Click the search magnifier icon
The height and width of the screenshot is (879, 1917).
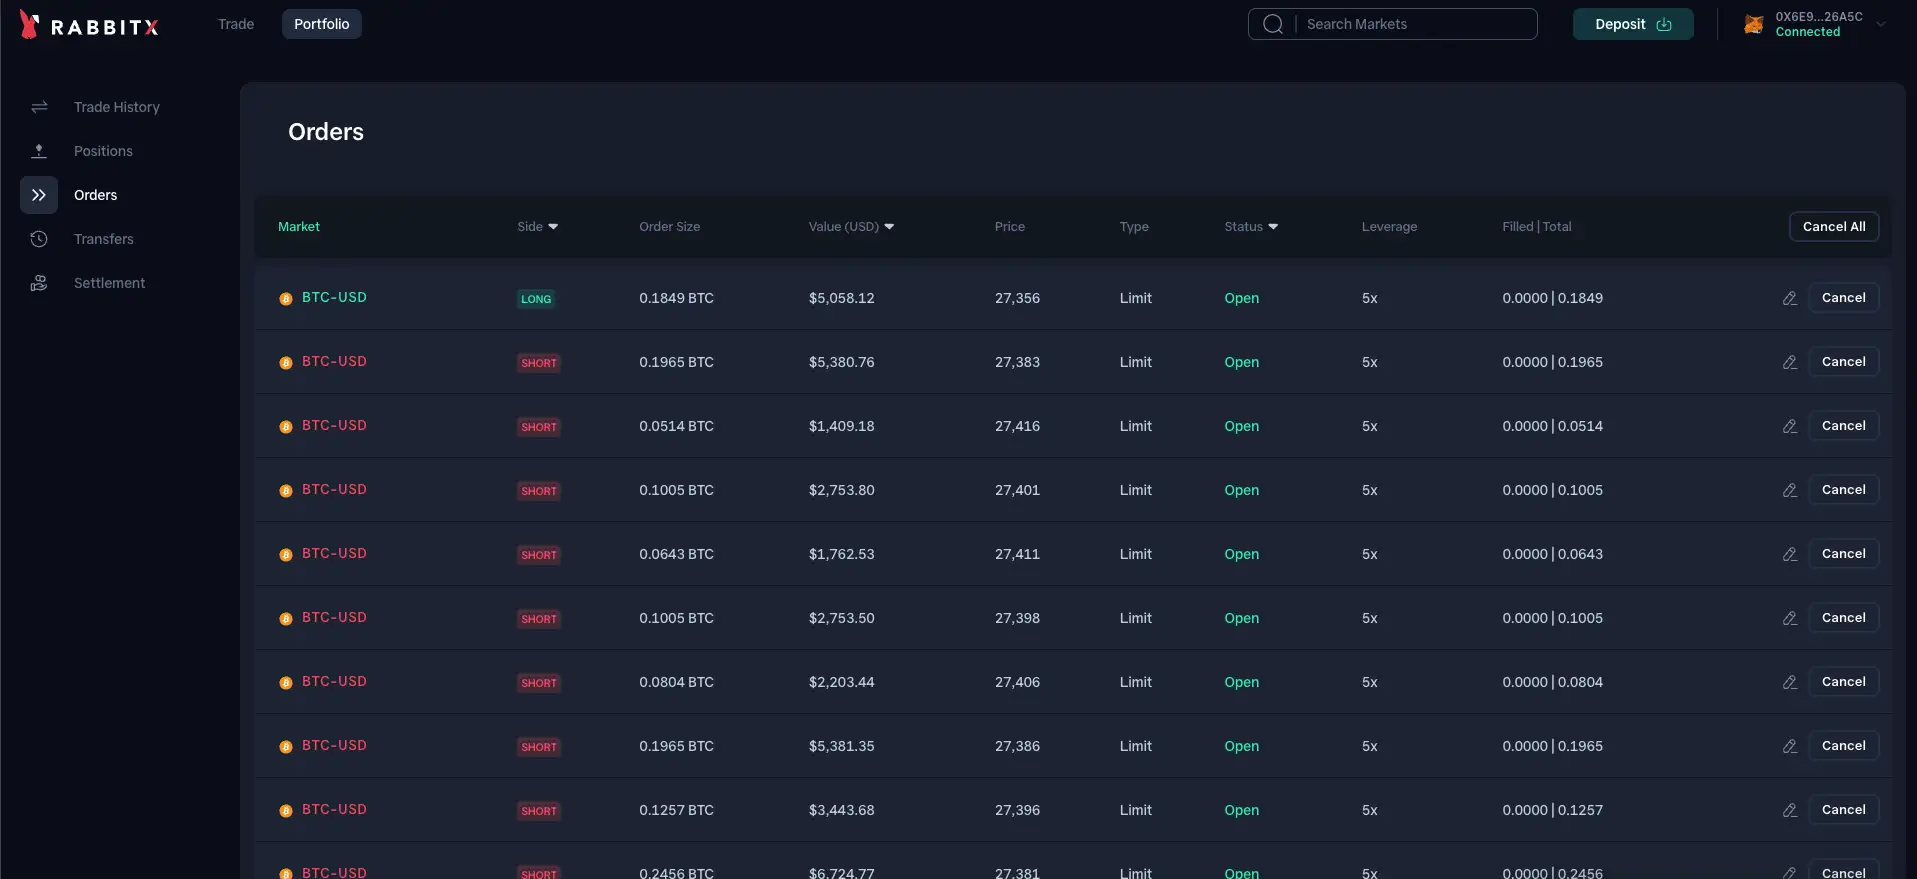(1272, 24)
